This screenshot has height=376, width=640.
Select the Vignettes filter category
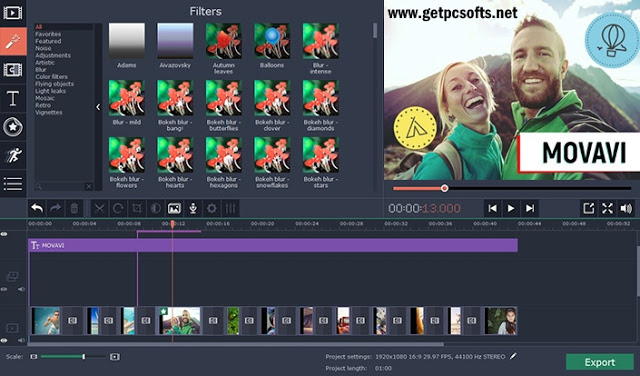click(49, 112)
